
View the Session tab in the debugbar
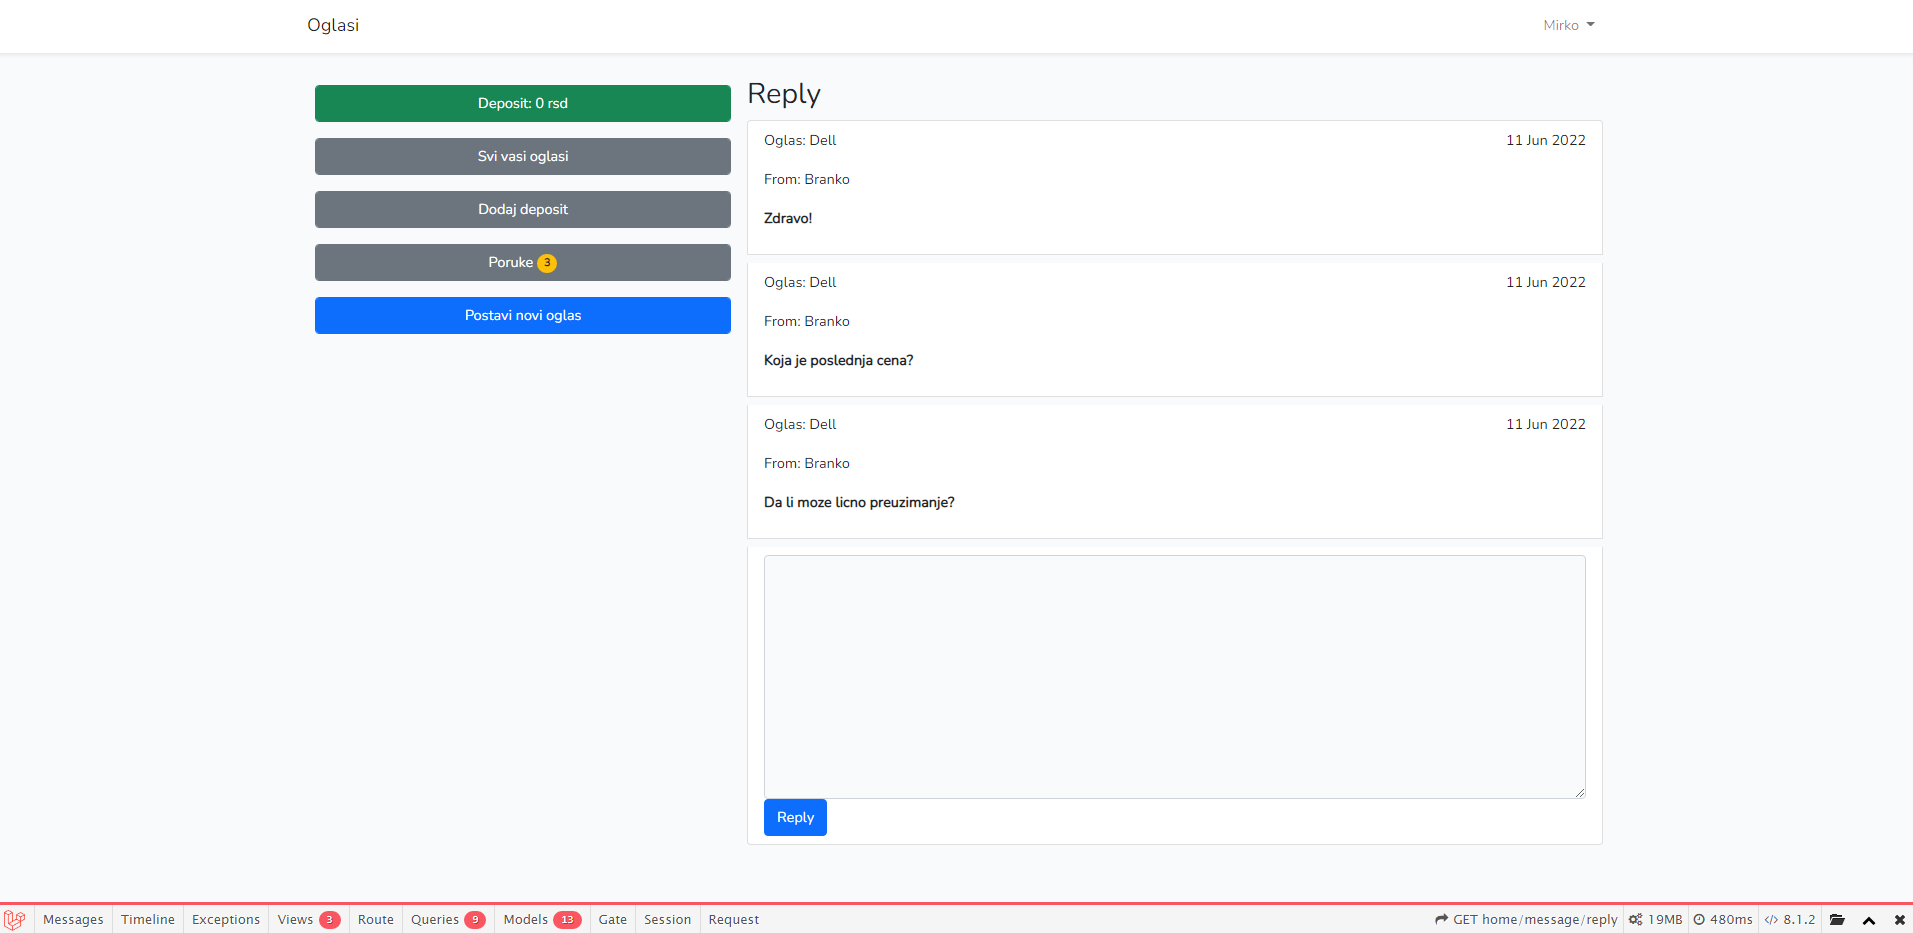(x=666, y=919)
